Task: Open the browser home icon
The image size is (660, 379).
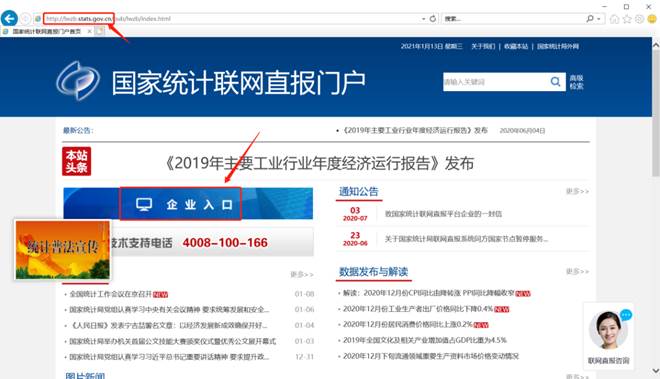Action: [615, 19]
